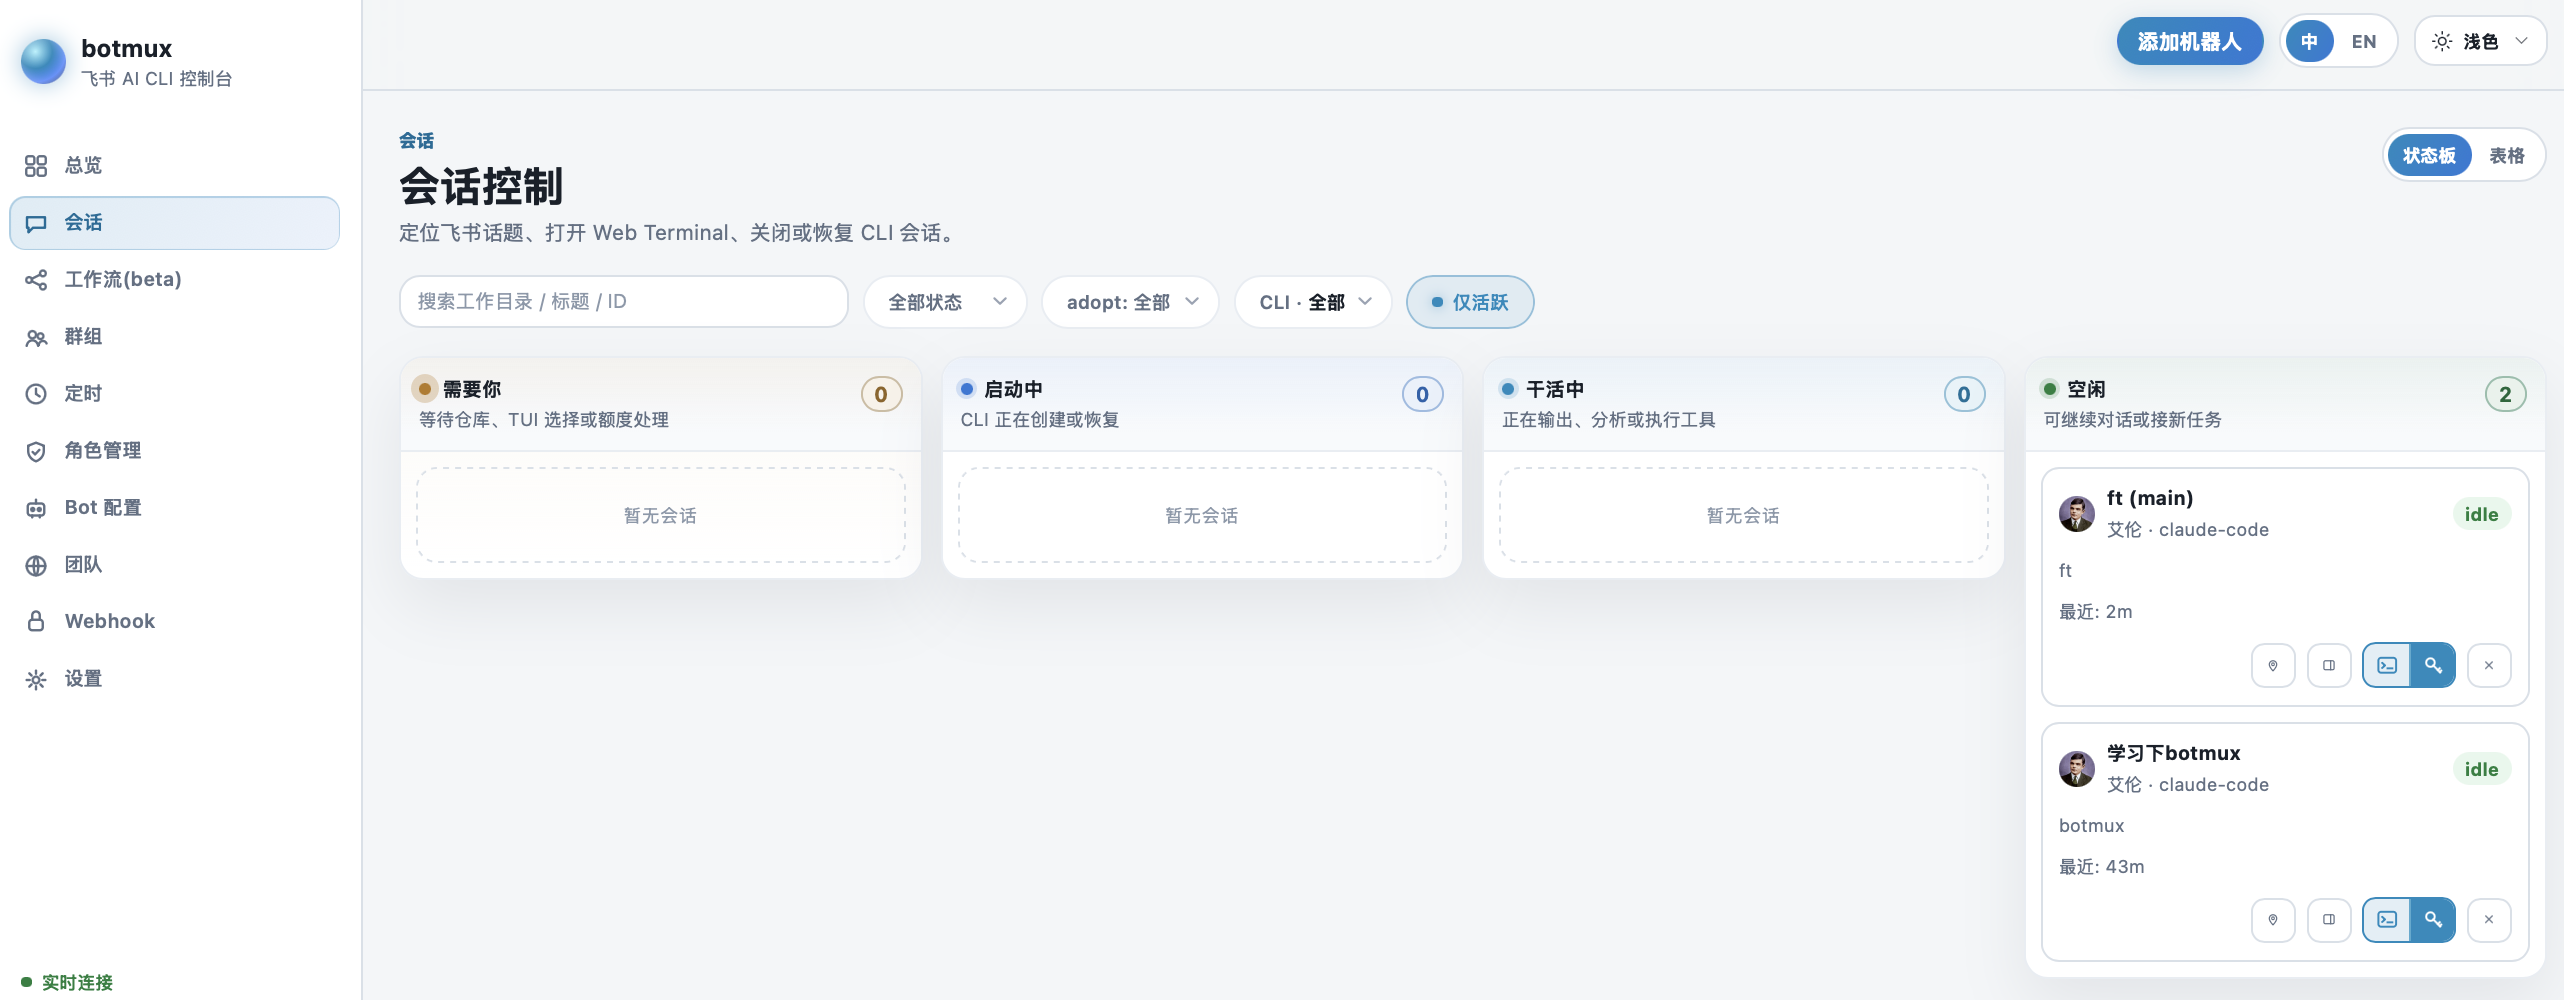Switch to 表格 table view
2564x1000 pixels.
pos(2506,155)
